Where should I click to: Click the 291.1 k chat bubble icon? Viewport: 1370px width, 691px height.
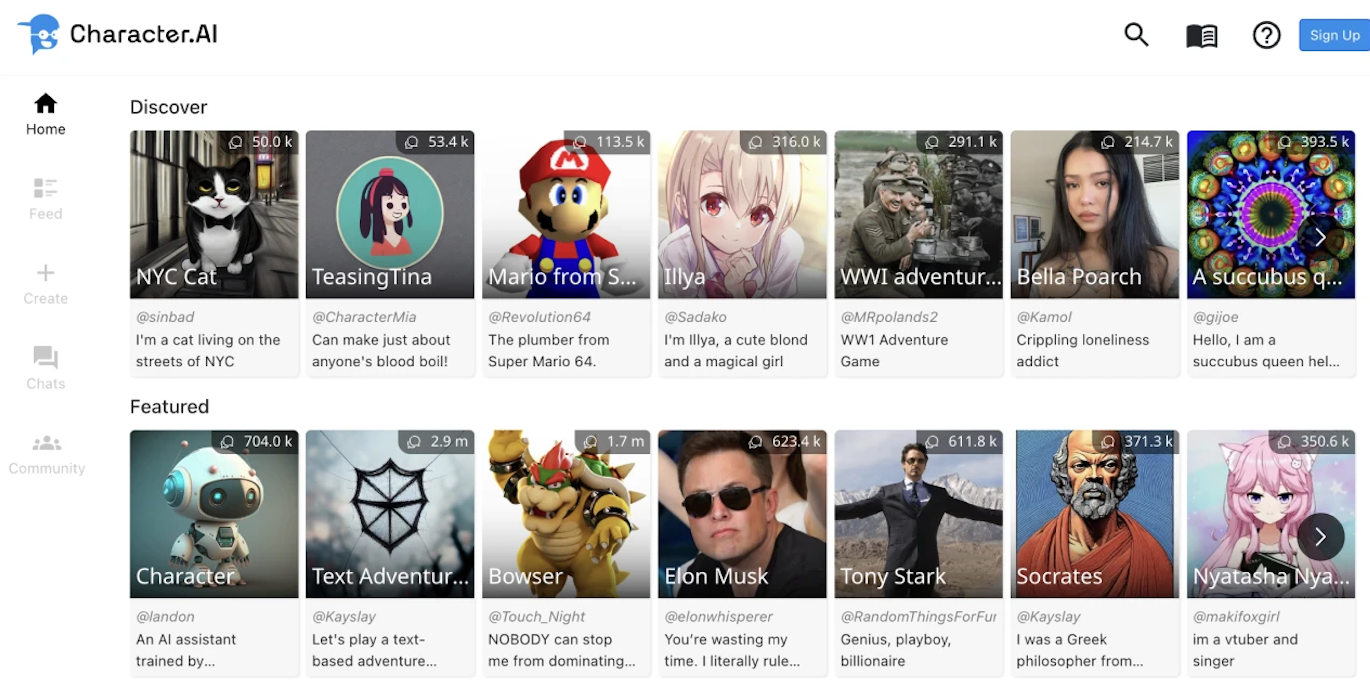tap(932, 142)
